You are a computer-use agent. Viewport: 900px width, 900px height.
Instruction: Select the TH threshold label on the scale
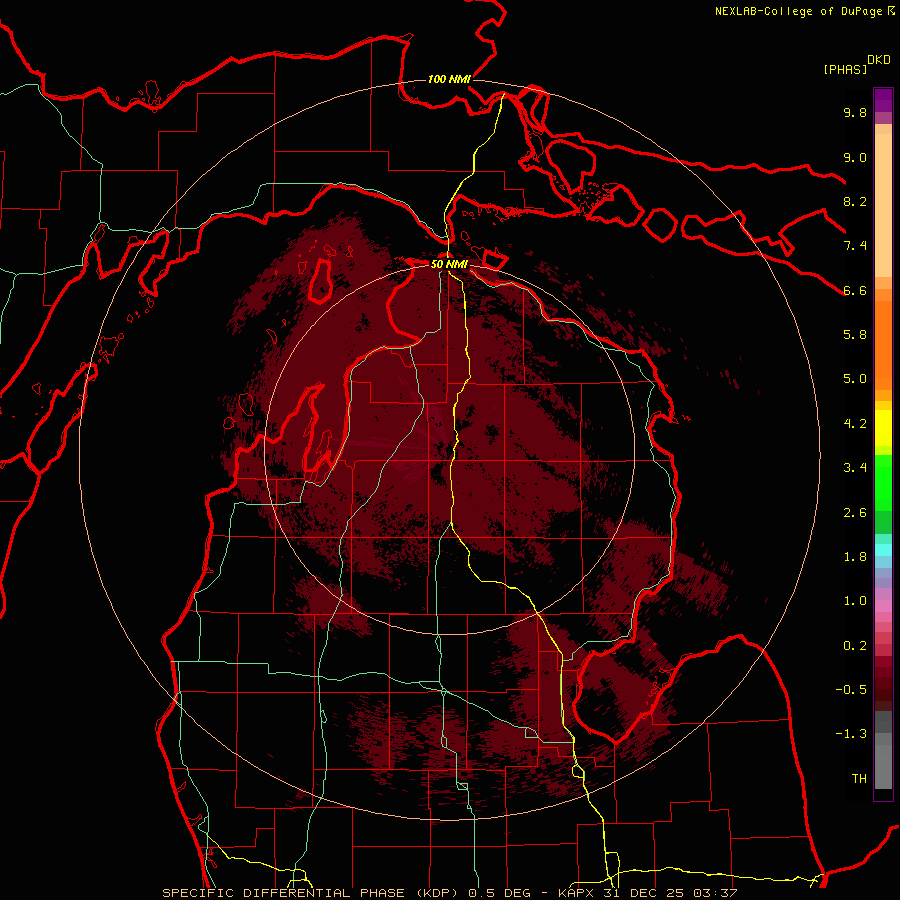coord(859,779)
